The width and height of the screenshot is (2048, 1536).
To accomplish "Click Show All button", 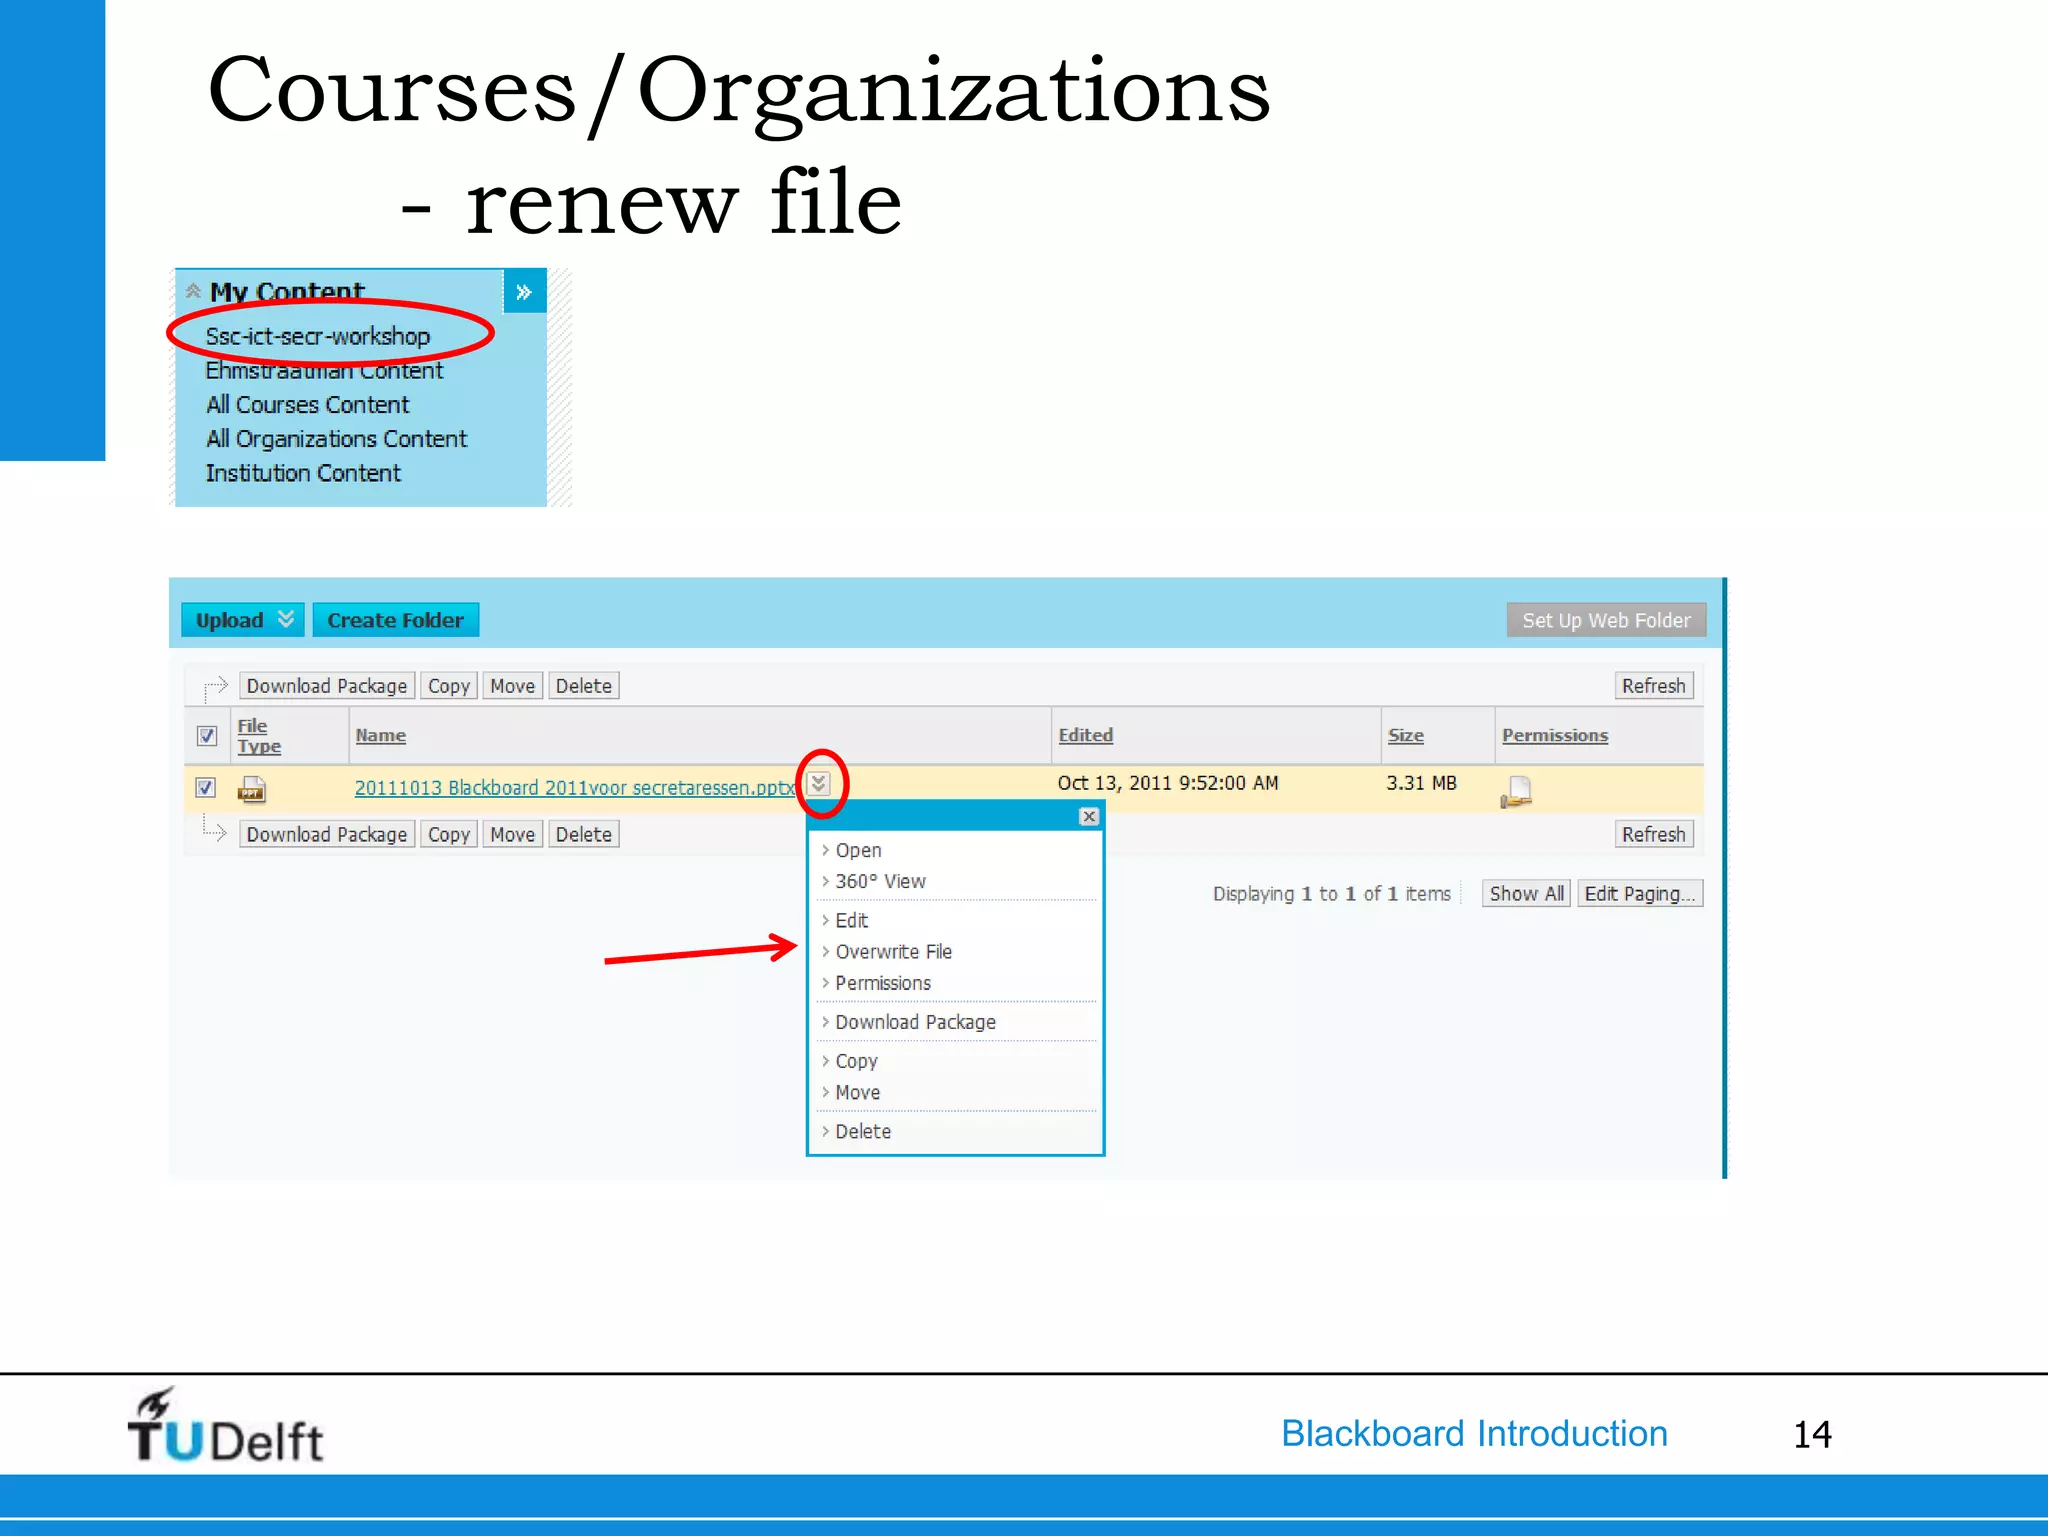I will pyautogui.click(x=1527, y=894).
